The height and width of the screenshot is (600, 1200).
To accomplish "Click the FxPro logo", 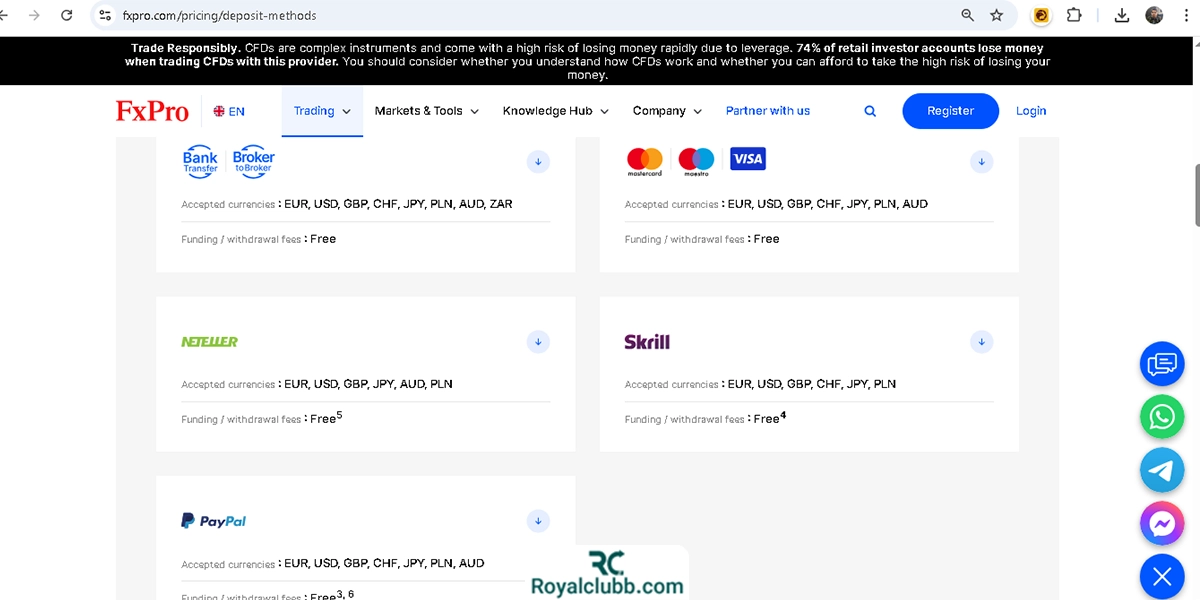I will [152, 111].
